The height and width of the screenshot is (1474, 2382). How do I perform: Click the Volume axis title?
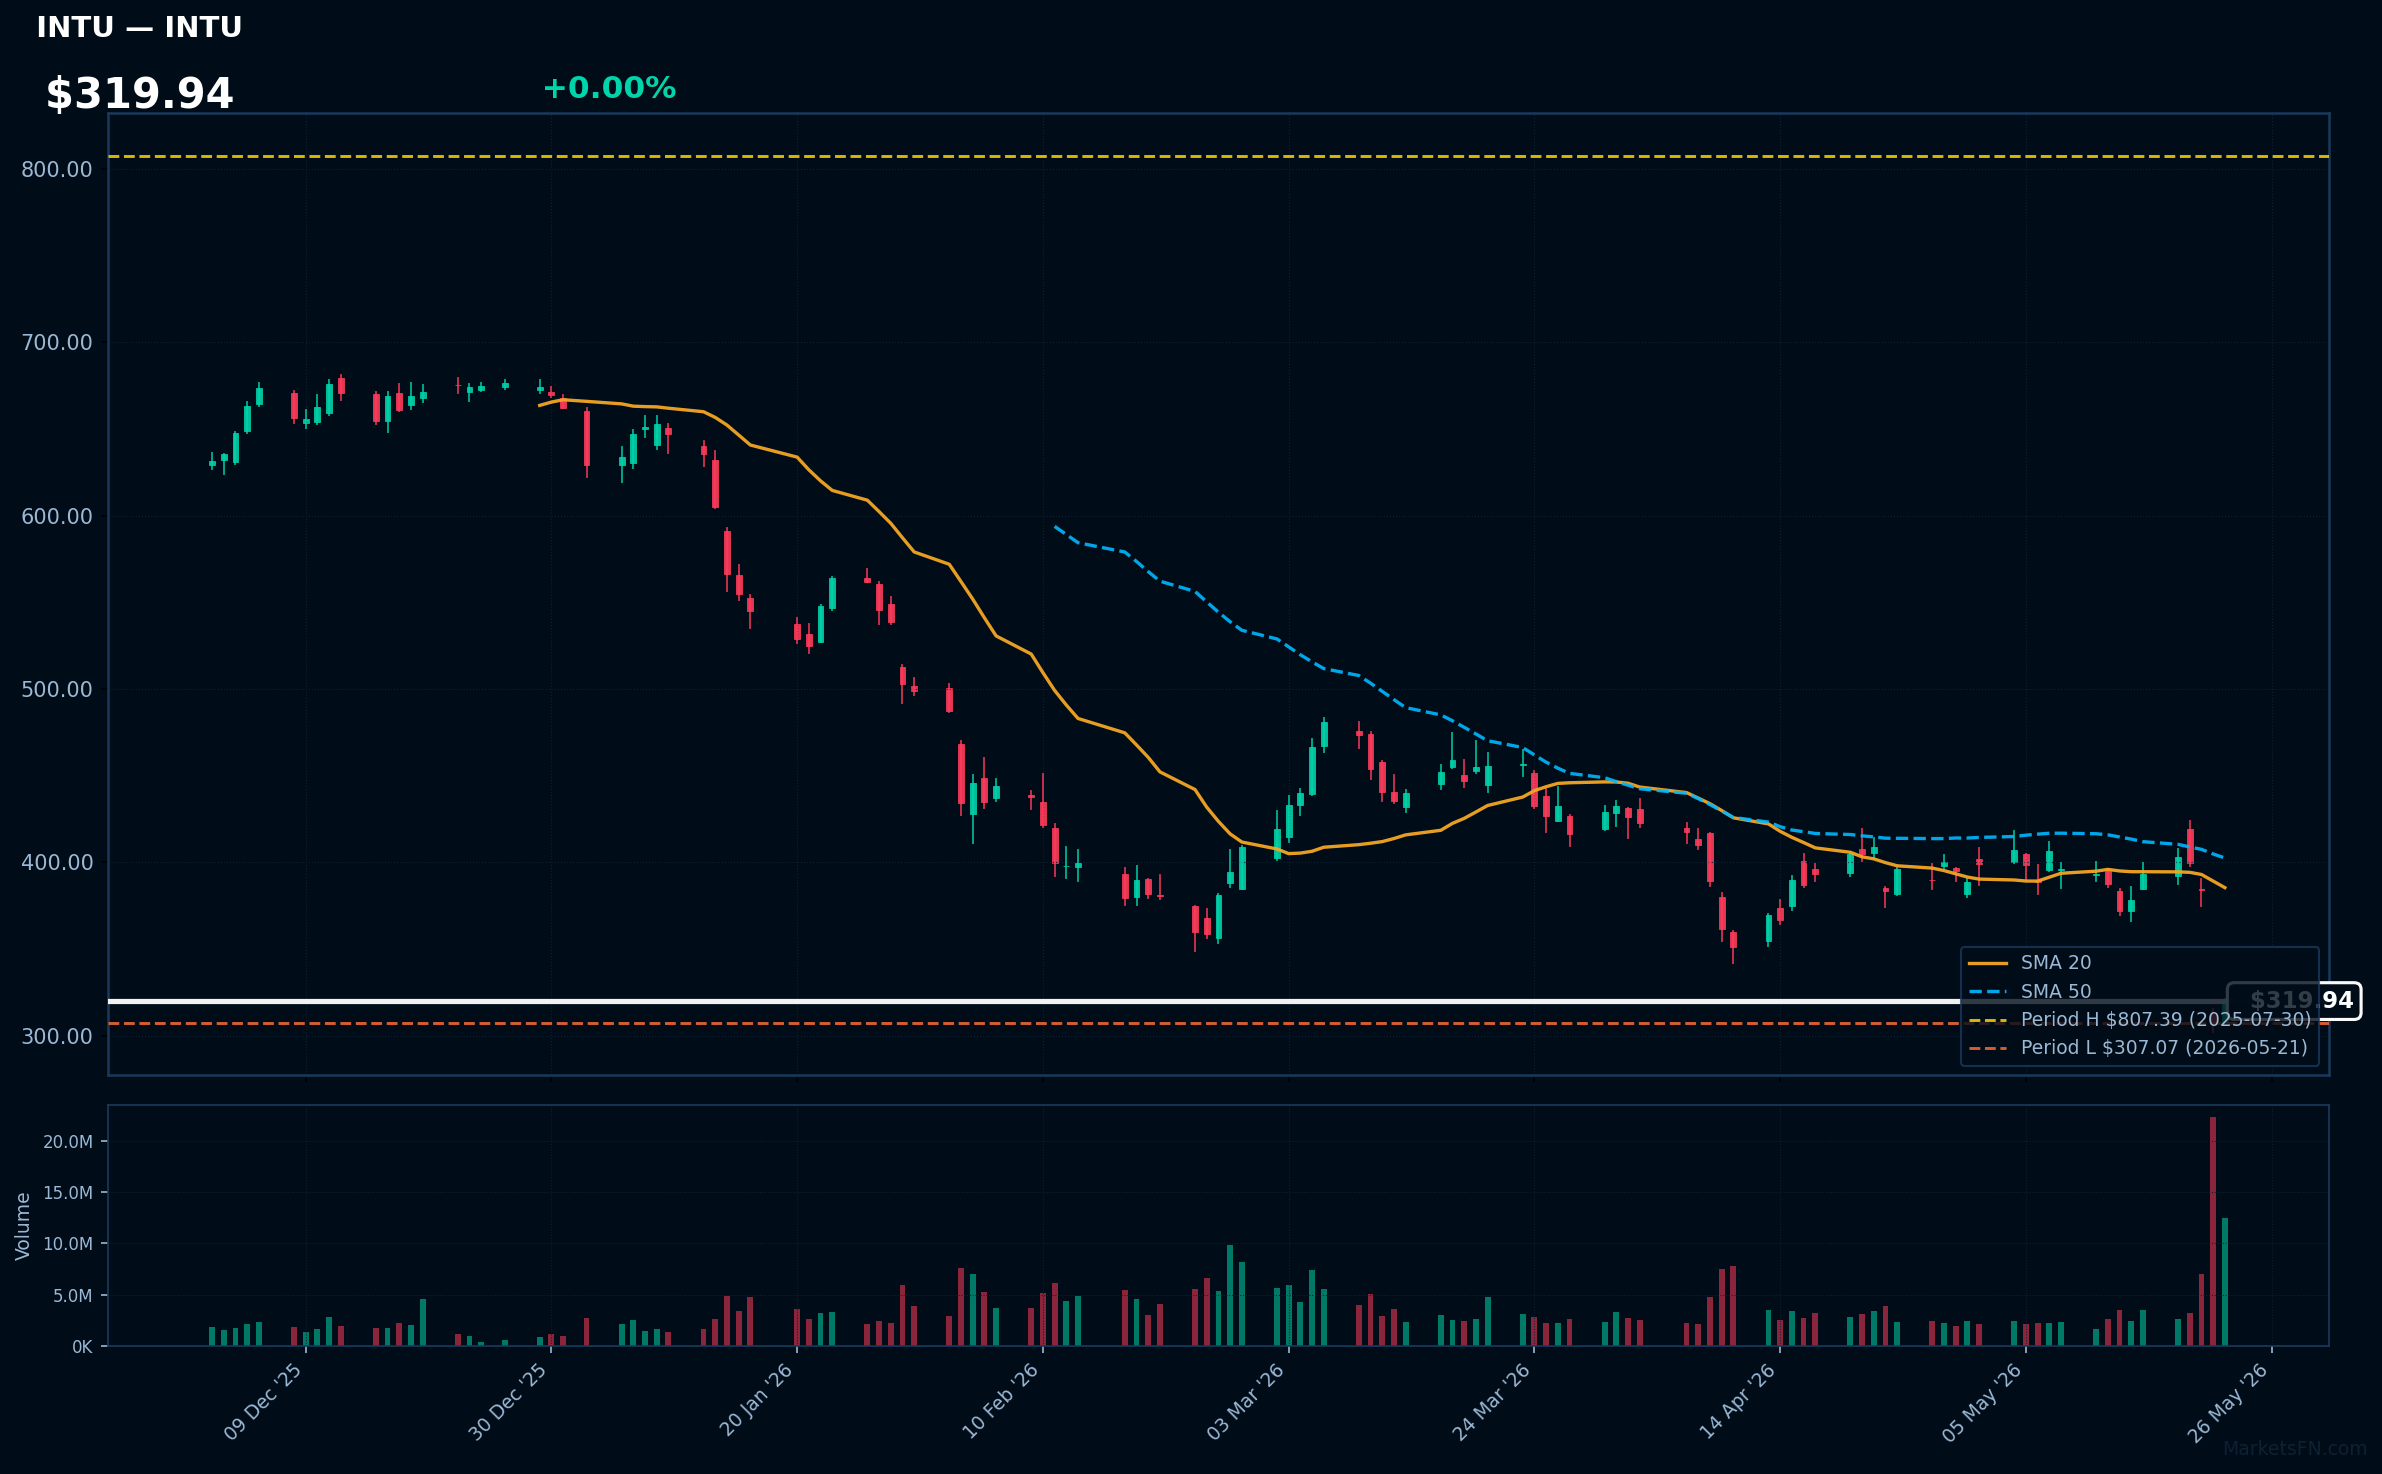pos(23,1226)
